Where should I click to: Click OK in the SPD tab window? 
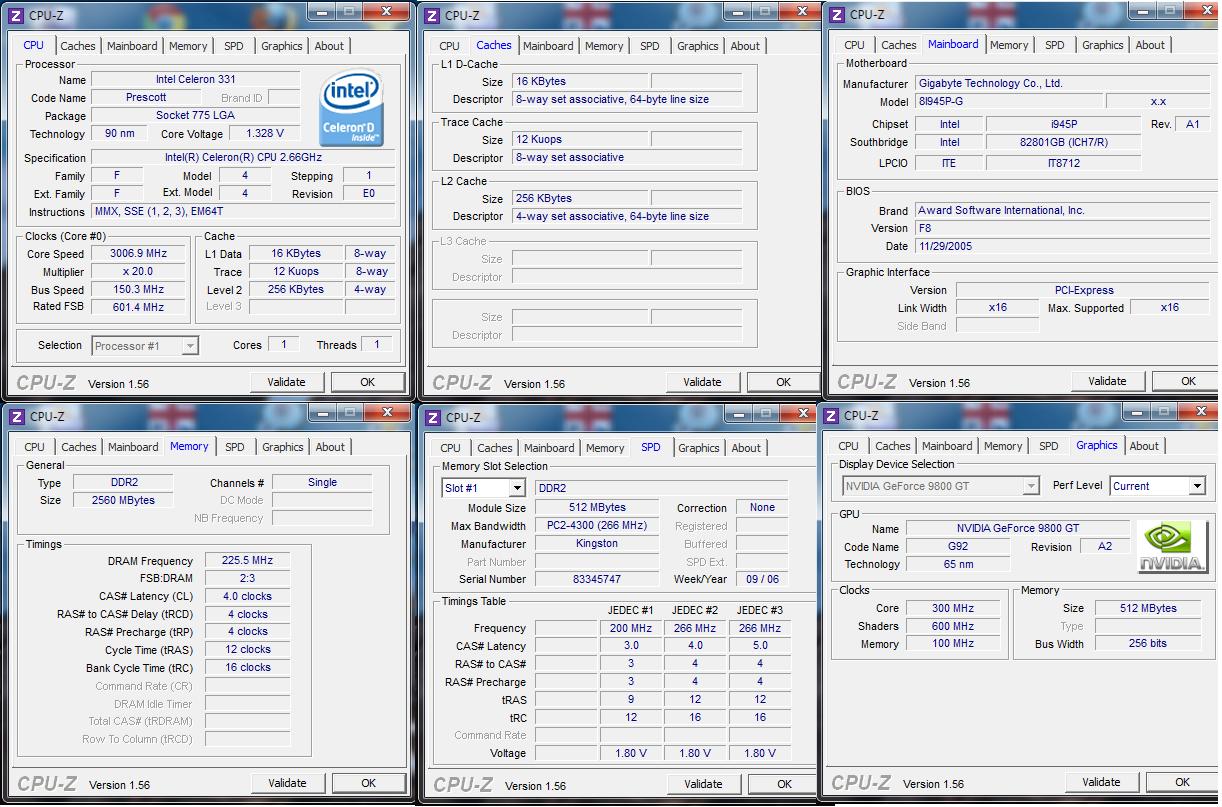tap(784, 784)
